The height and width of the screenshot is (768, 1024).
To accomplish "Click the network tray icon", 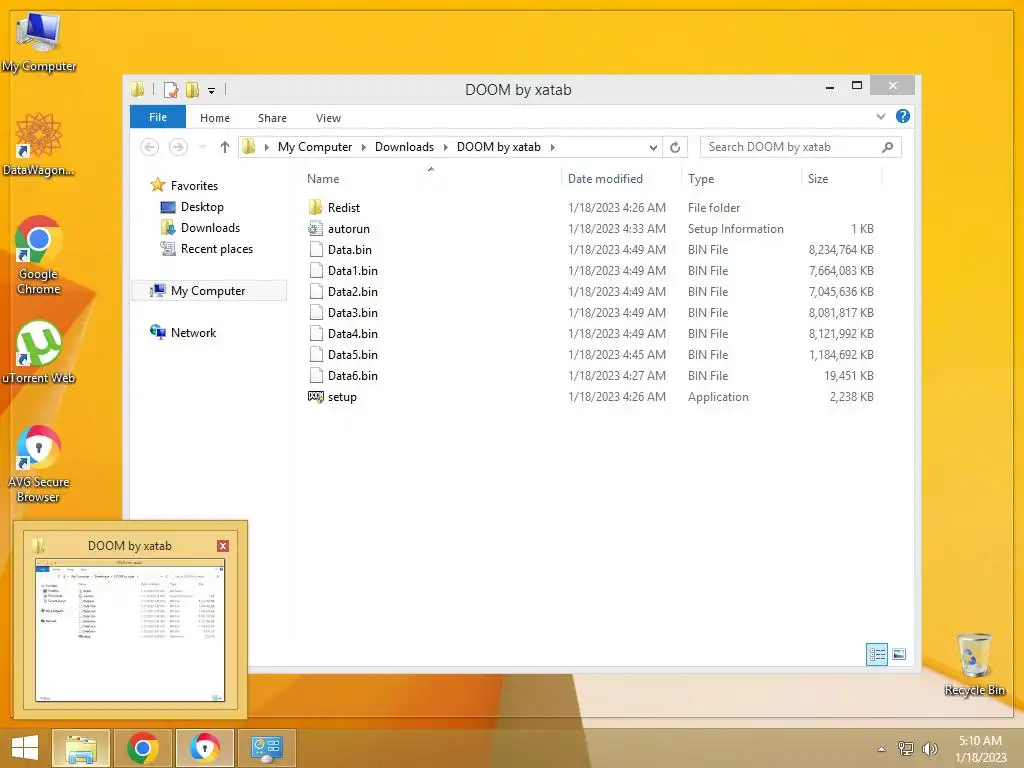I will pos(906,749).
